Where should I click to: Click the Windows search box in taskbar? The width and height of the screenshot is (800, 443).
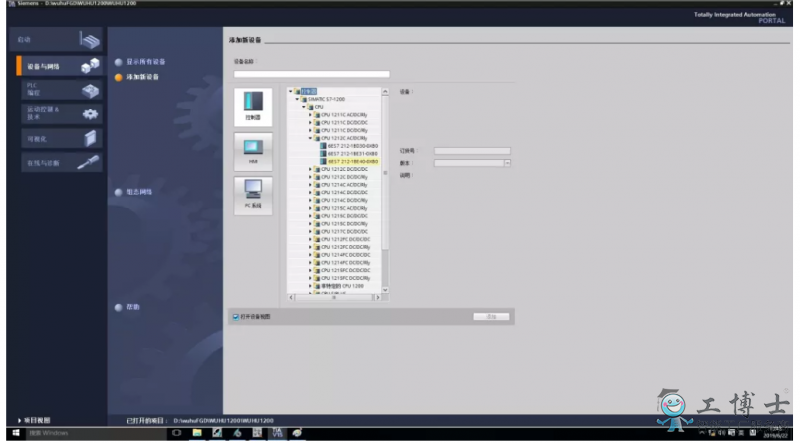click(x=94, y=433)
